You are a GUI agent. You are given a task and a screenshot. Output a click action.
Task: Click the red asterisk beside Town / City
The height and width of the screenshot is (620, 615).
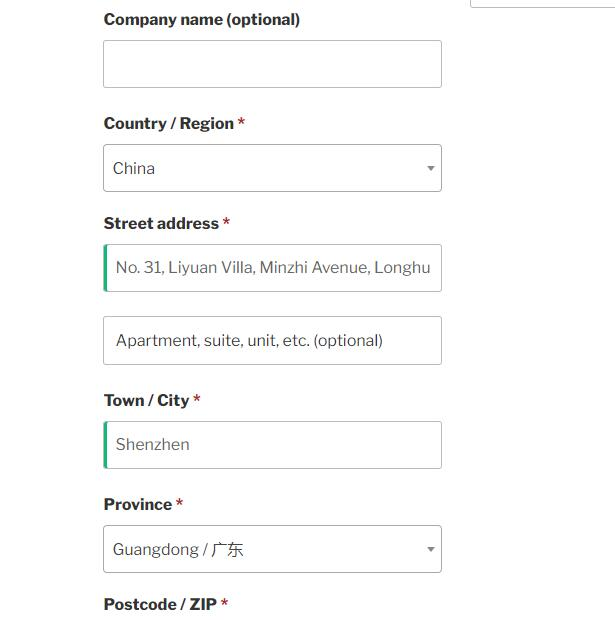coord(197,398)
